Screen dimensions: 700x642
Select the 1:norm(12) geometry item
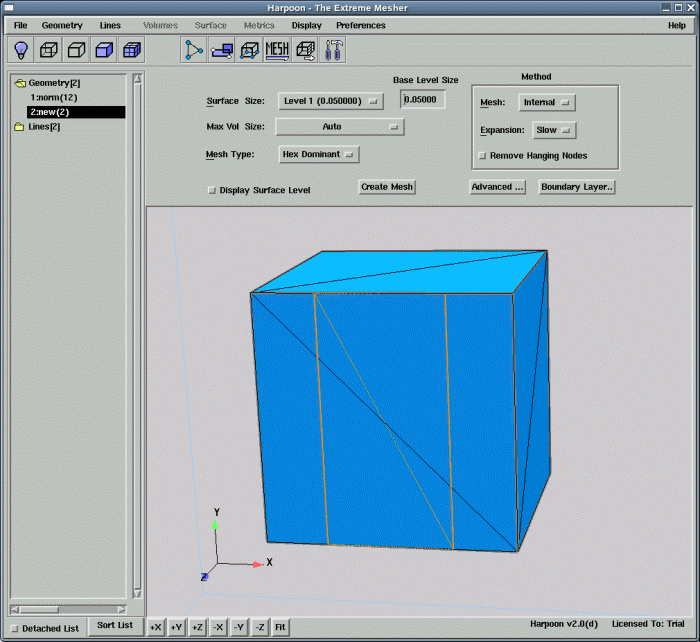point(54,97)
